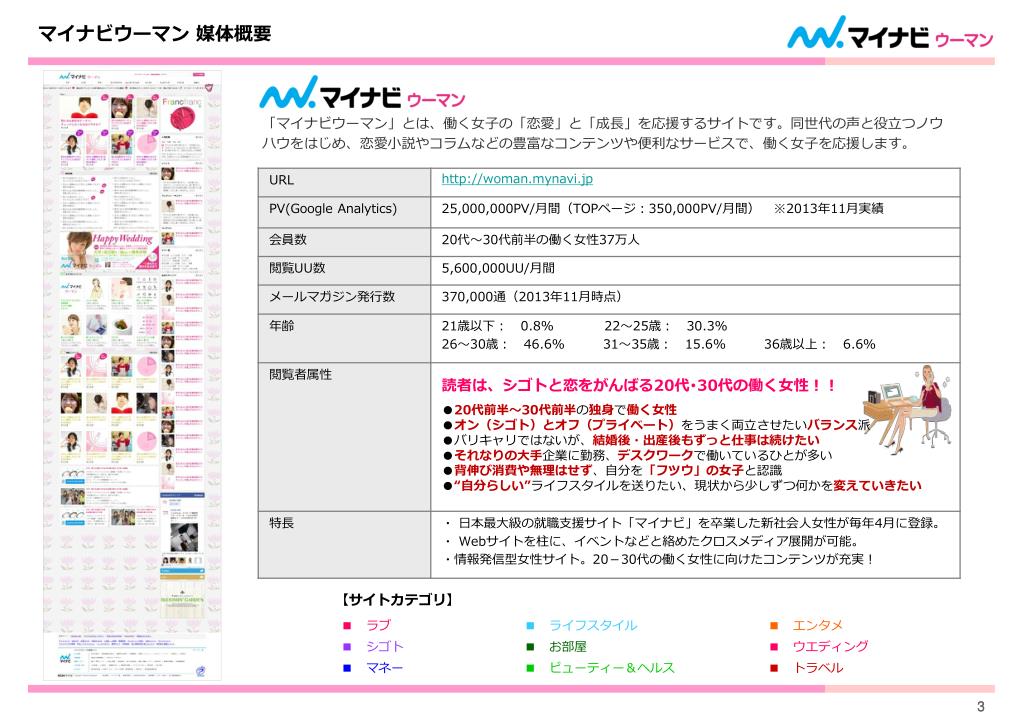Click the 31～35歳: 15.6% entry
Viewport: 1023px width, 720px height.
[664, 344]
